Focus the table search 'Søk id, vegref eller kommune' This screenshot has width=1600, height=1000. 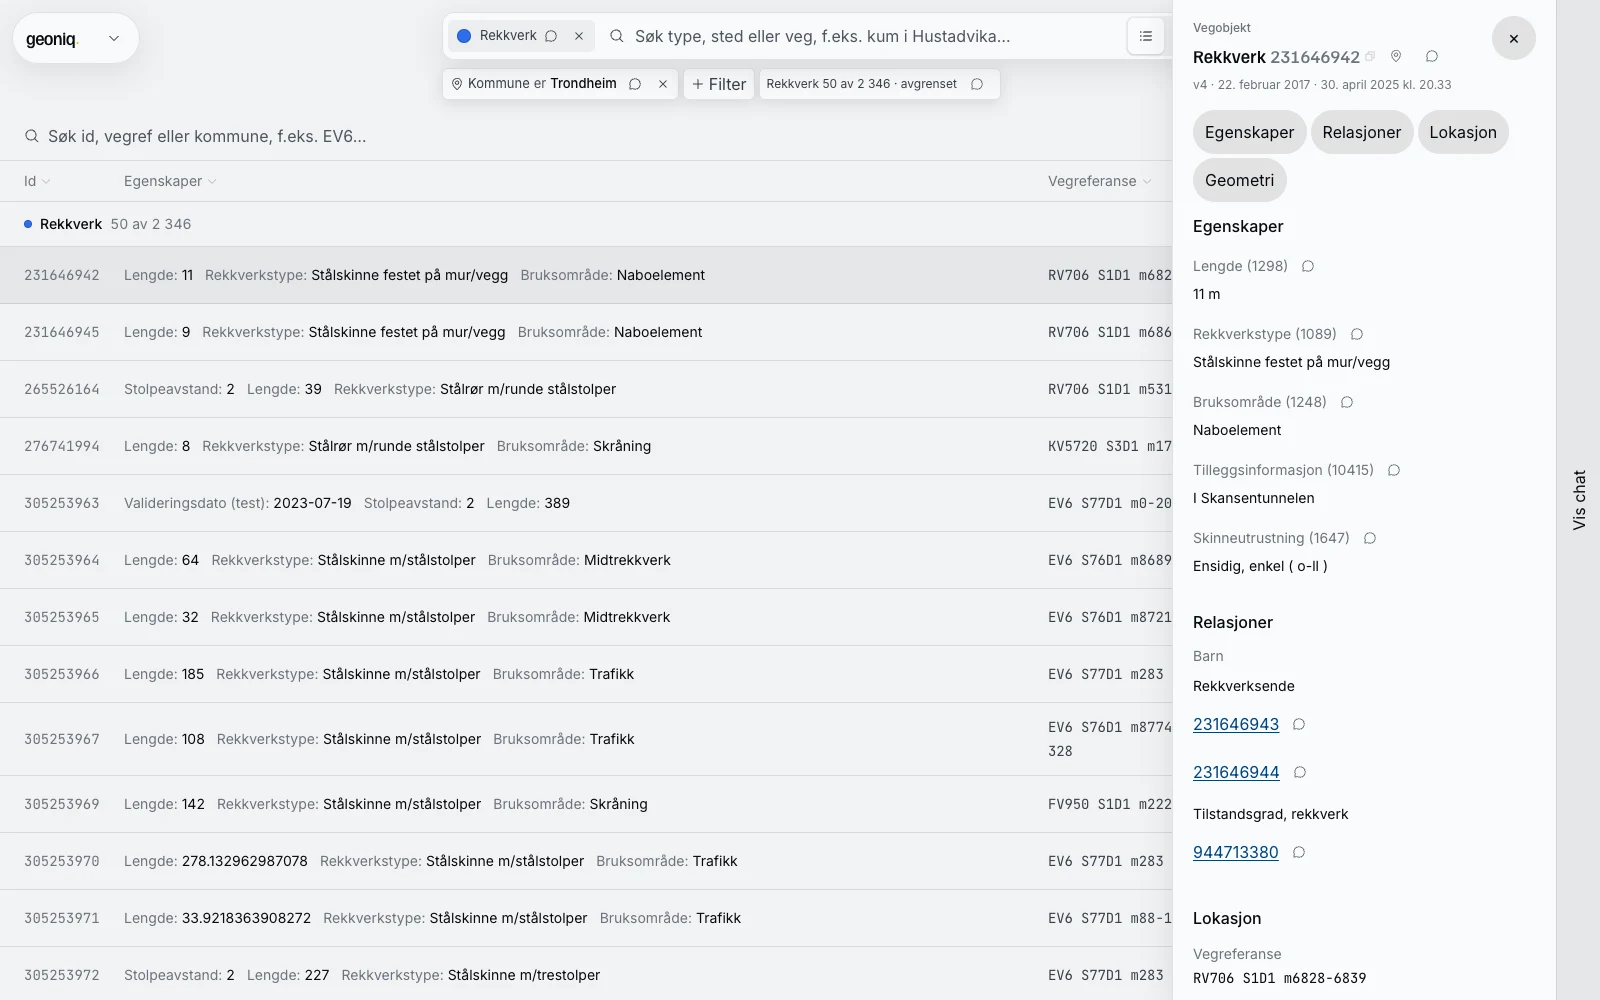click(586, 136)
